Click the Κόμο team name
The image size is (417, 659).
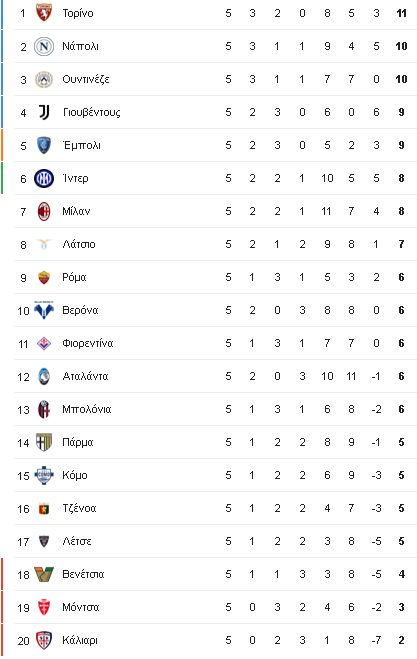pyautogui.click(x=75, y=475)
